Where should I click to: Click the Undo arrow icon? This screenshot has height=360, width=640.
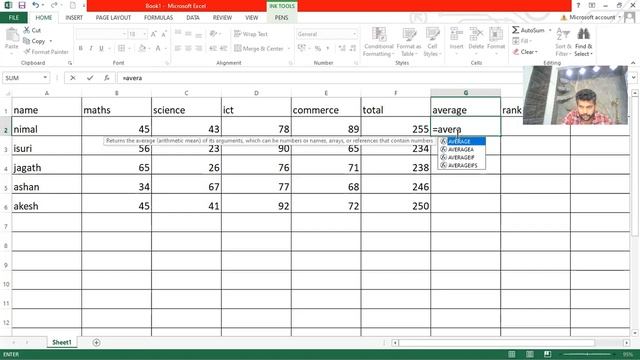36,5
